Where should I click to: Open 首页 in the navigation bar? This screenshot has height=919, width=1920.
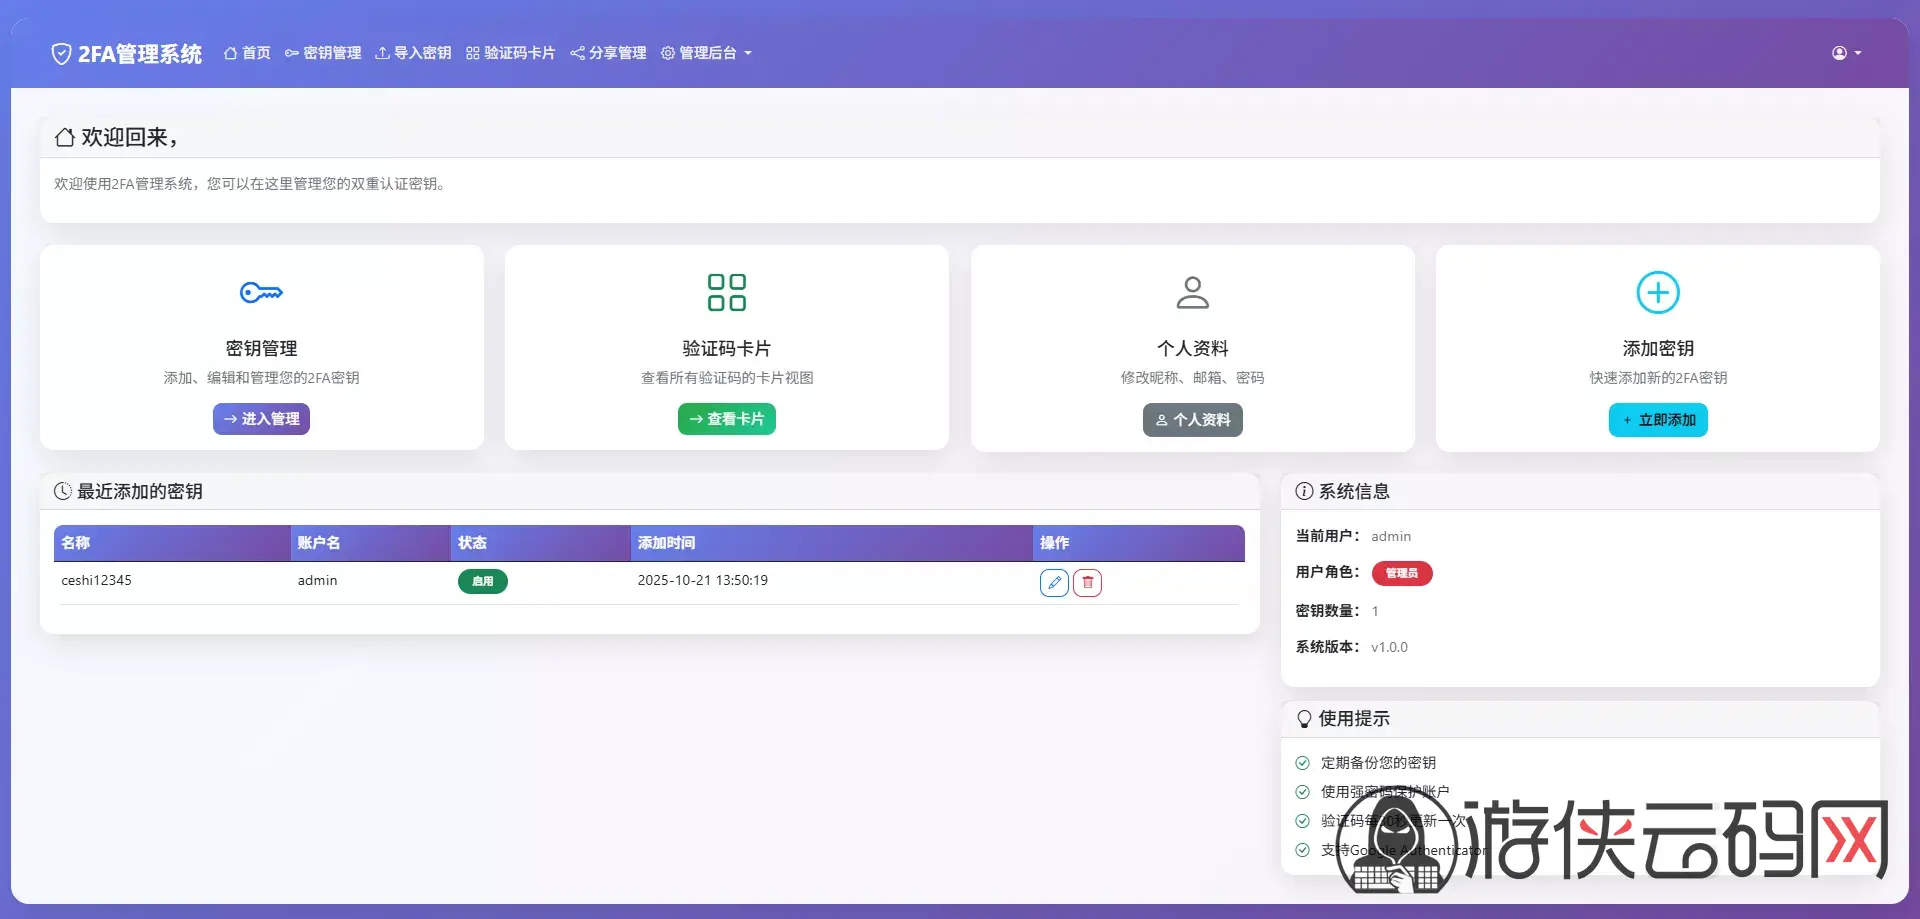point(247,53)
